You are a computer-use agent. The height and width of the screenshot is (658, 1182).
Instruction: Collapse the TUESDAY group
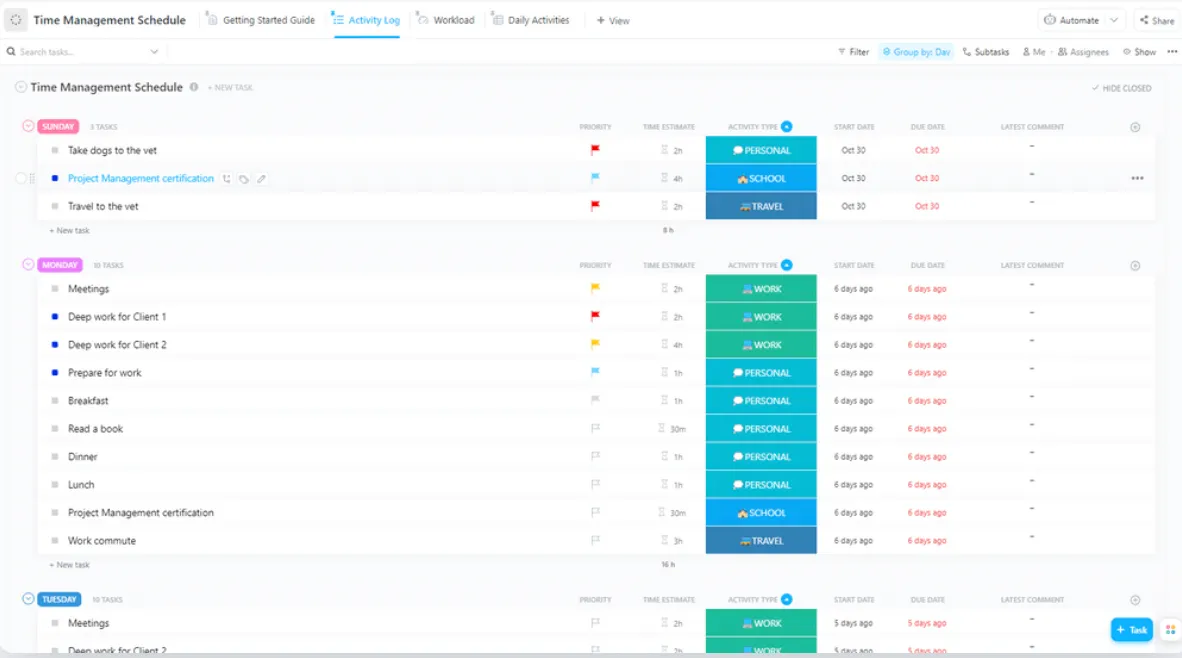(x=28, y=598)
